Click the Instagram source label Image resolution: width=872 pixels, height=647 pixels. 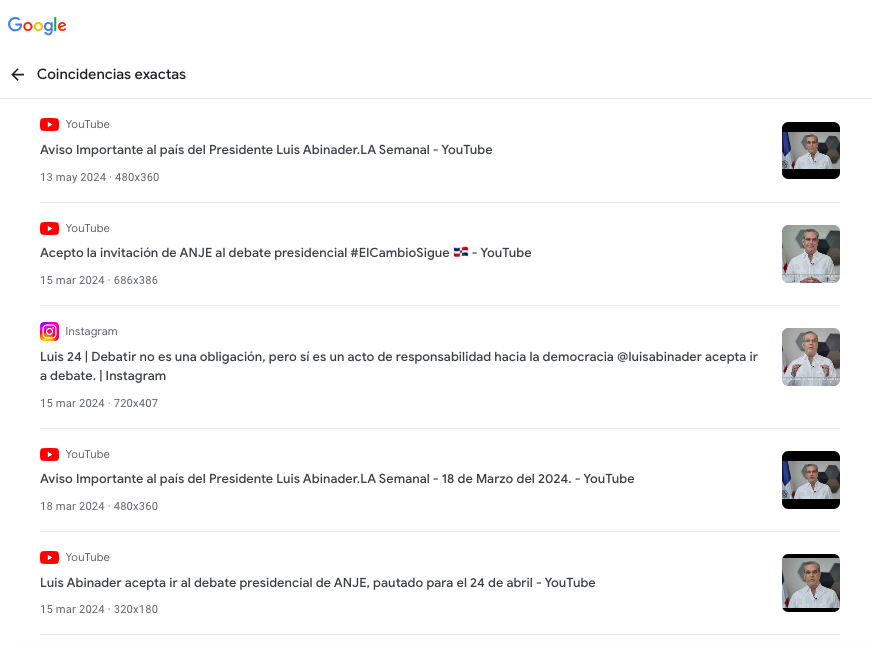click(x=91, y=332)
